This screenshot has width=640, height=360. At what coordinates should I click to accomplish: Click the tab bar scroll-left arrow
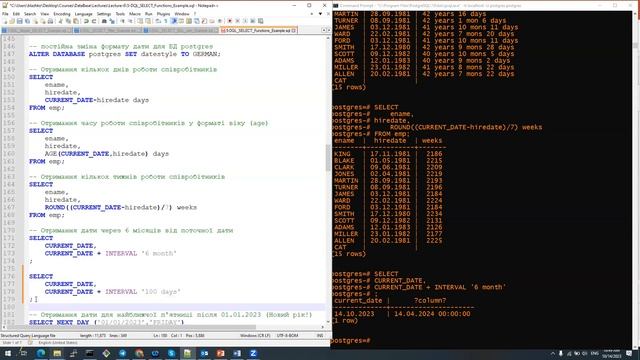[x=323, y=30]
